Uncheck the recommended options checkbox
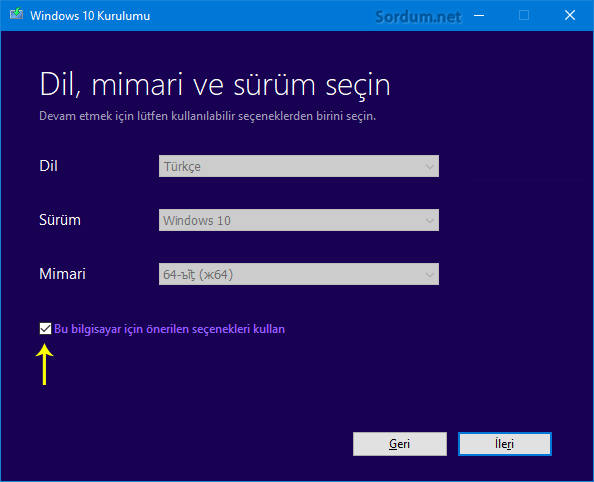The width and height of the screenshot is (594, 482). click(45, 329)
